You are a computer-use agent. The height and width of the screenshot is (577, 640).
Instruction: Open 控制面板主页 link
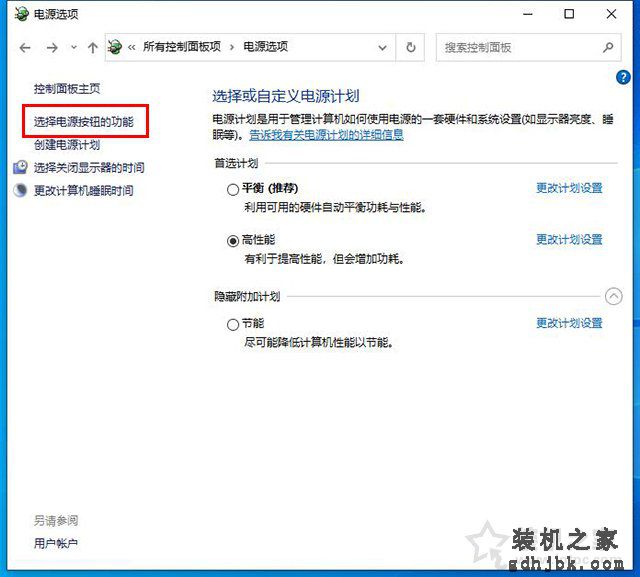67,89
